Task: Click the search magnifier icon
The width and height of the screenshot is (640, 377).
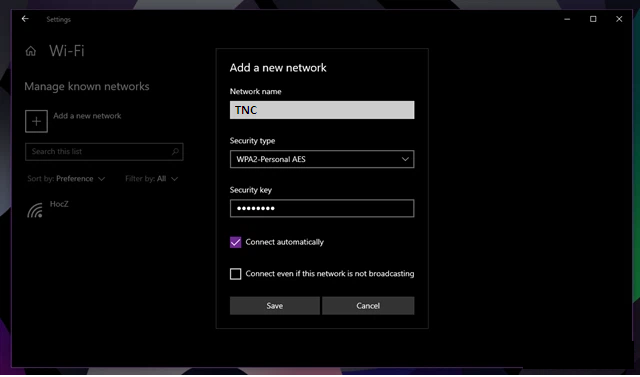Action: [x=175, y=151]
